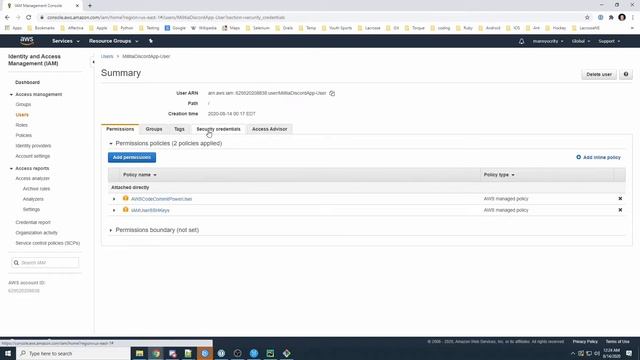Sort by Policy name column
The width and height of the screenshot is (640, 360).
[140, 175]
